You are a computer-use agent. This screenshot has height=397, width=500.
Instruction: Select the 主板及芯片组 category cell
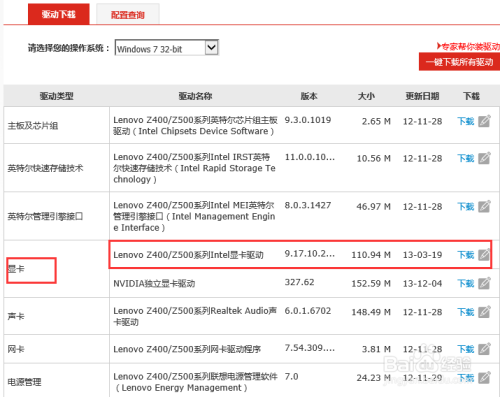click(x=56, y=125)
